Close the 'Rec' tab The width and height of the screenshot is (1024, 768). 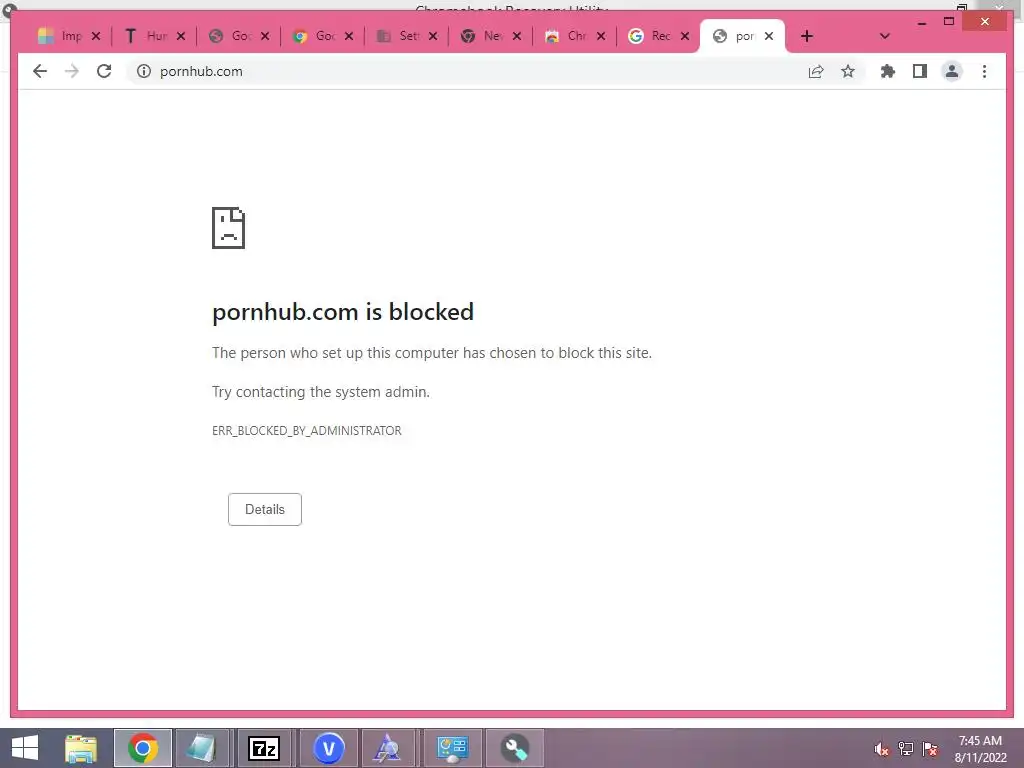(684, 36)
